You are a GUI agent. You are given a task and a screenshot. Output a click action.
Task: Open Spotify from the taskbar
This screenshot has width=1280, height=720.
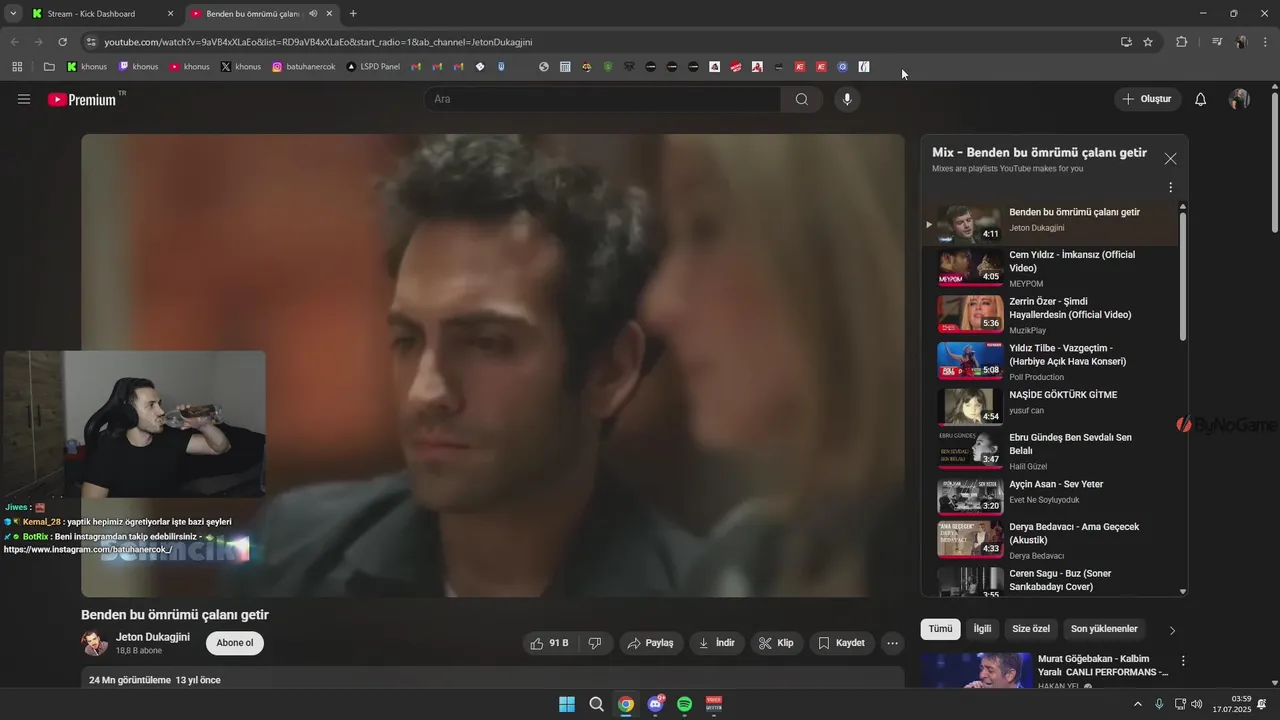[685, 704]
